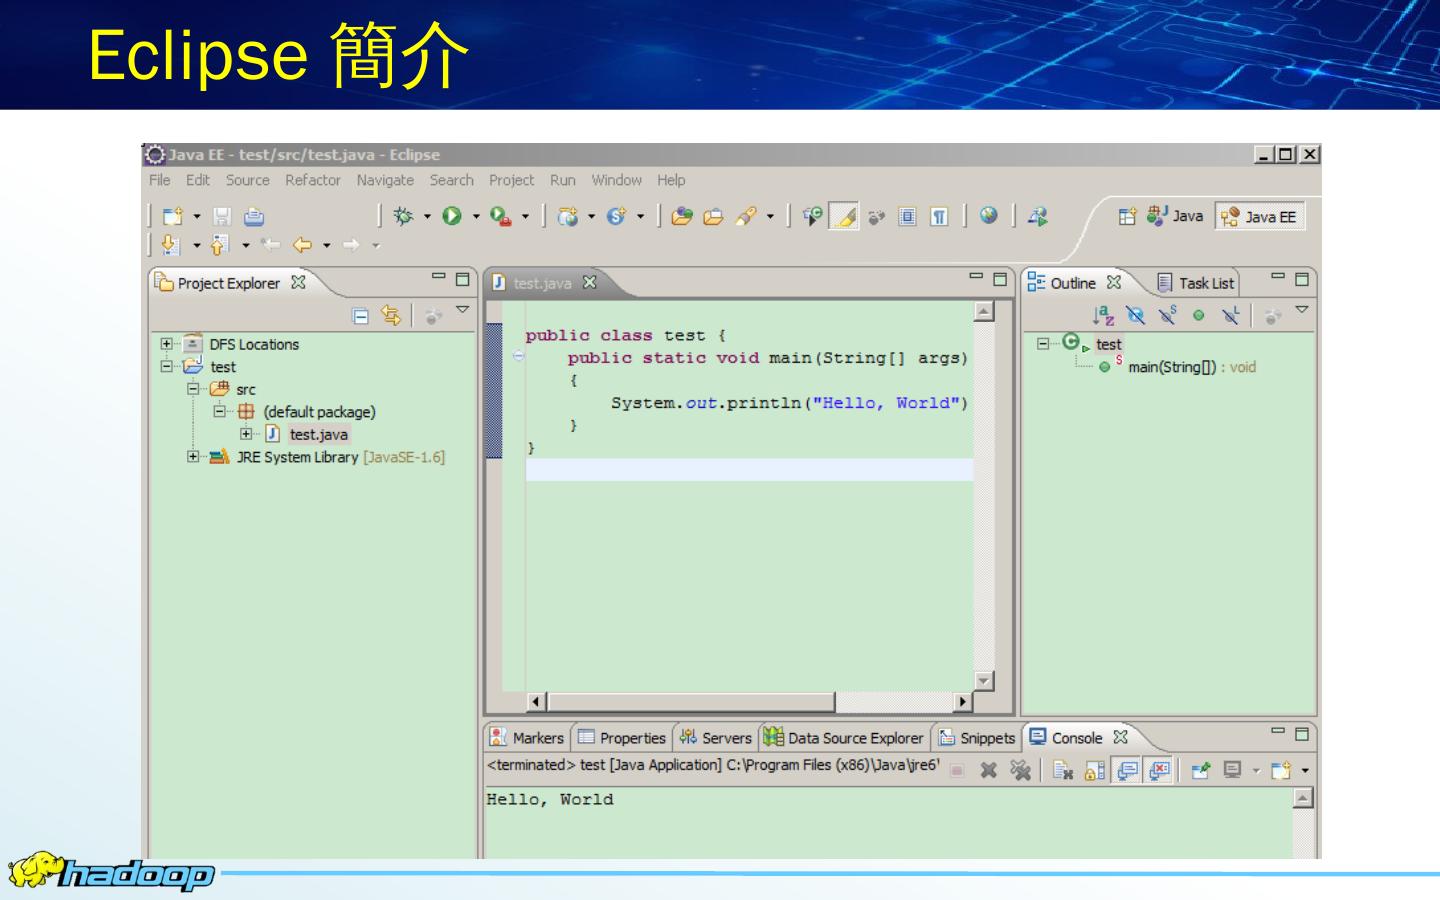Open the web browser globe icon
The height and width of the screenshot is (900, 1440).
[989, 215]
